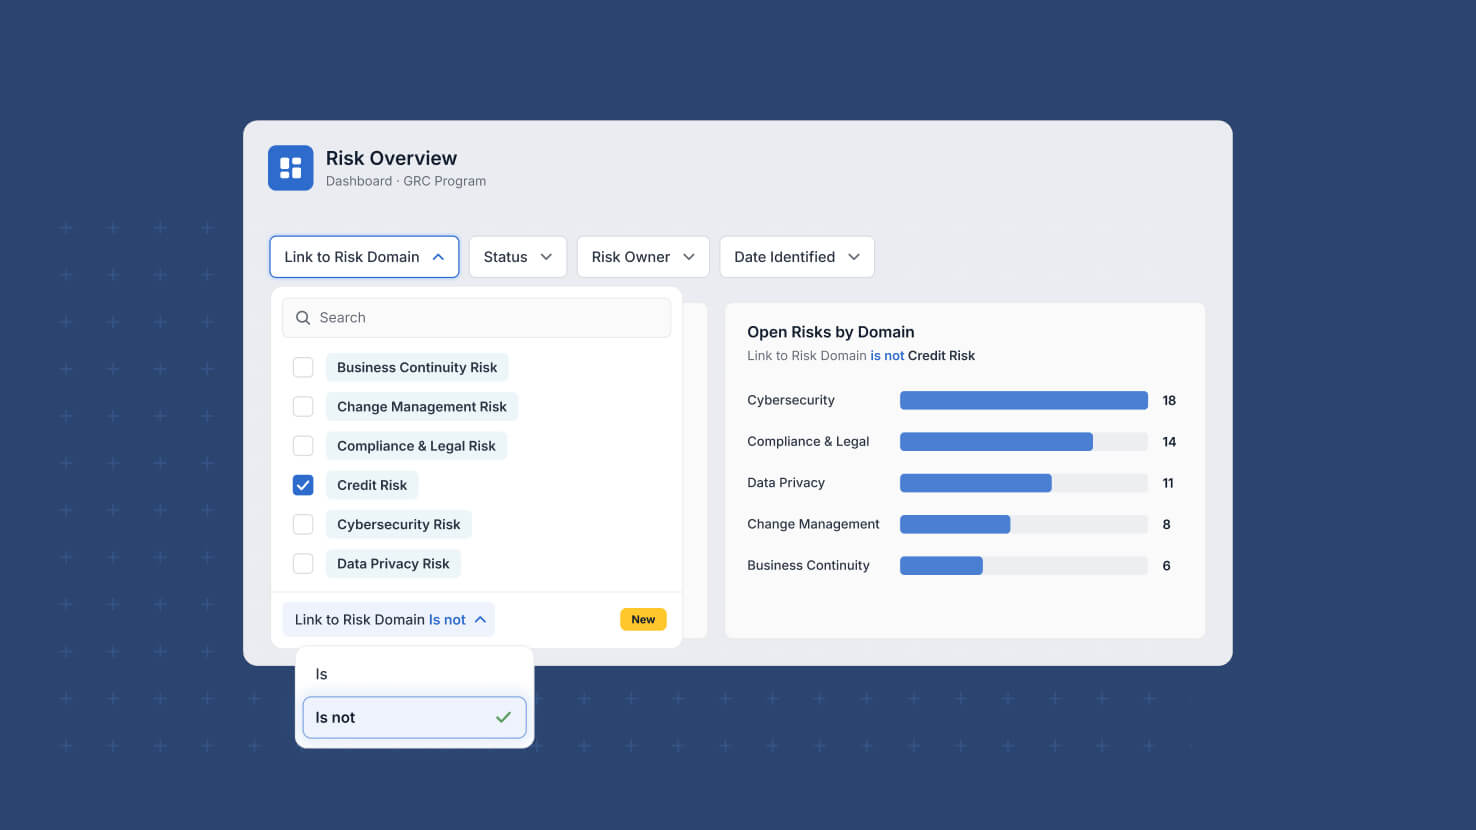Check the Change Management Risk checkbox
The image size is (1476, 830).
tap(303, 406)
